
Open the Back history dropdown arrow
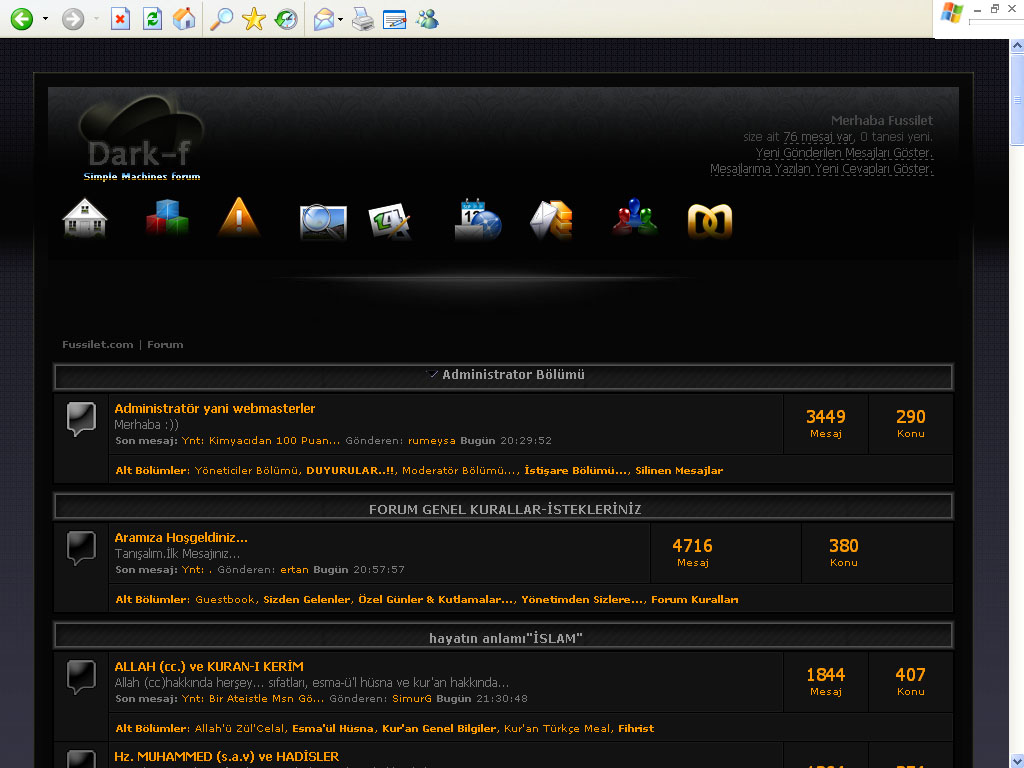pos(45,18)
